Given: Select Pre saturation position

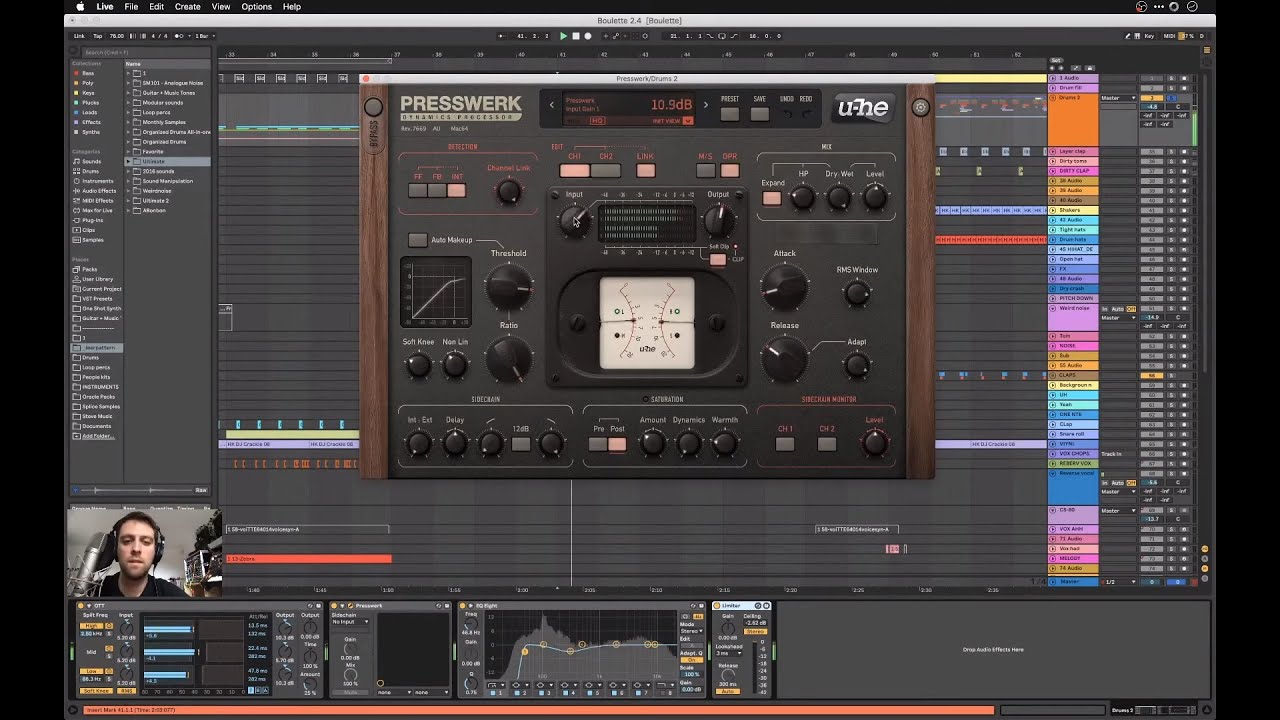Looking at the screenshot, I should click(598, 444).
